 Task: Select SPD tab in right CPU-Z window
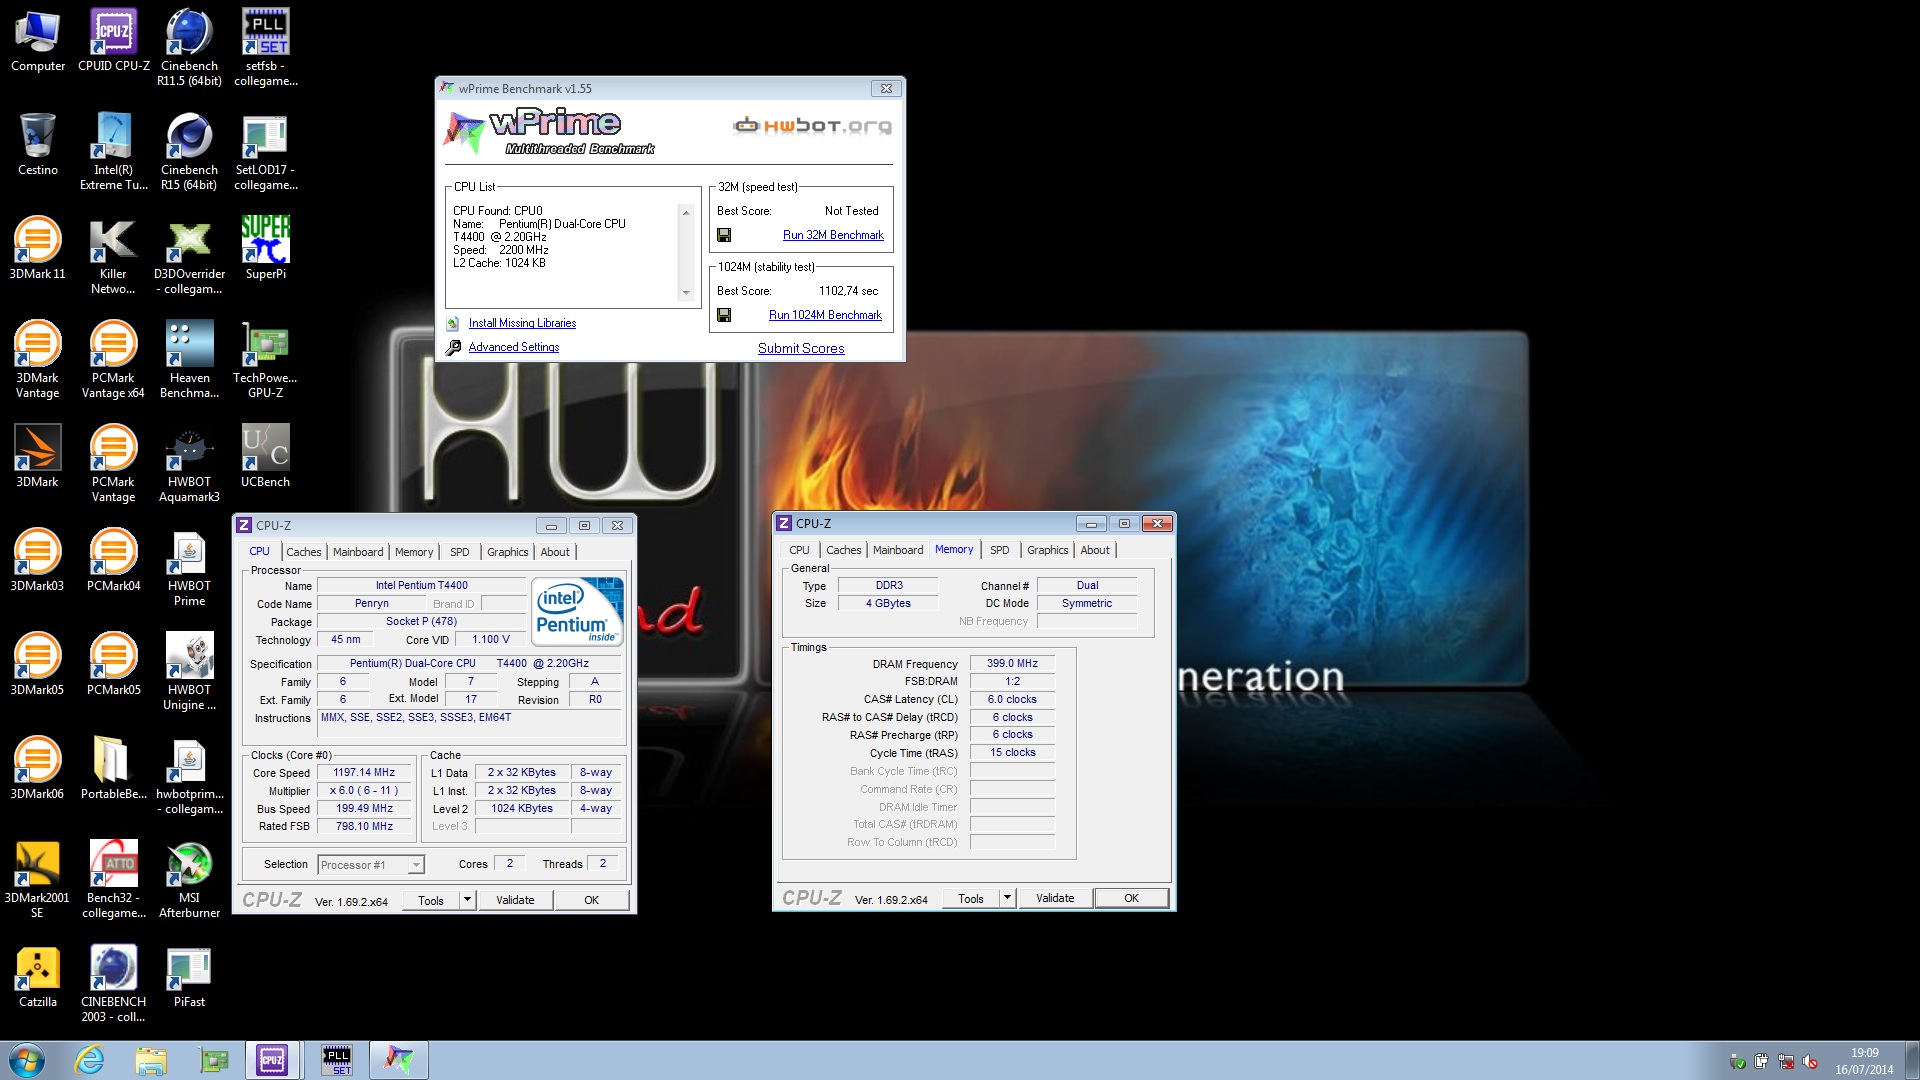pos(1000,550)
